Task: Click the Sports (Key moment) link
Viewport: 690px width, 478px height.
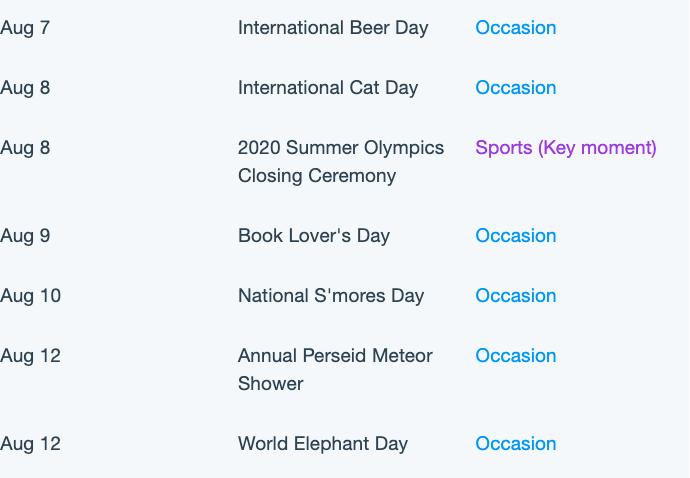Action: point(566,148)
